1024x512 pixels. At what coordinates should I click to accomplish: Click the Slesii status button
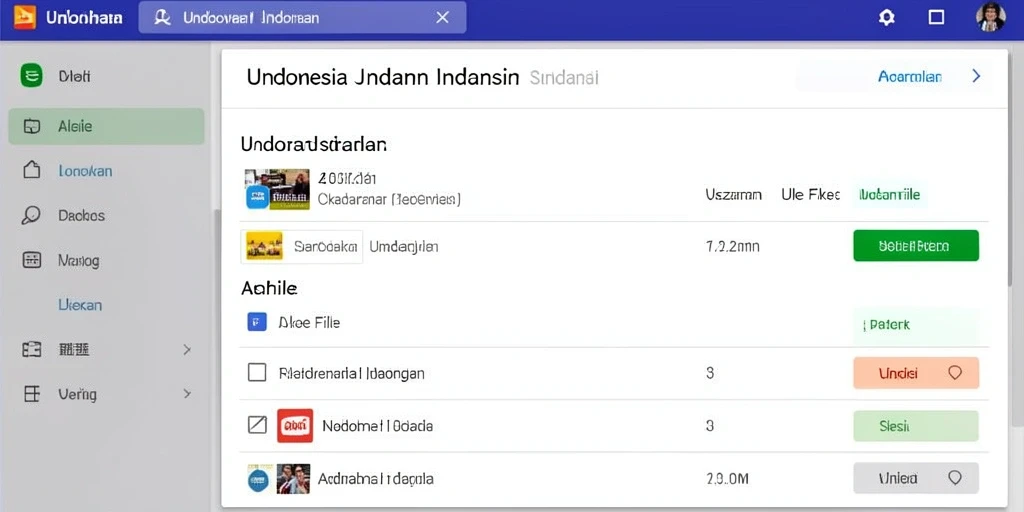916,426
